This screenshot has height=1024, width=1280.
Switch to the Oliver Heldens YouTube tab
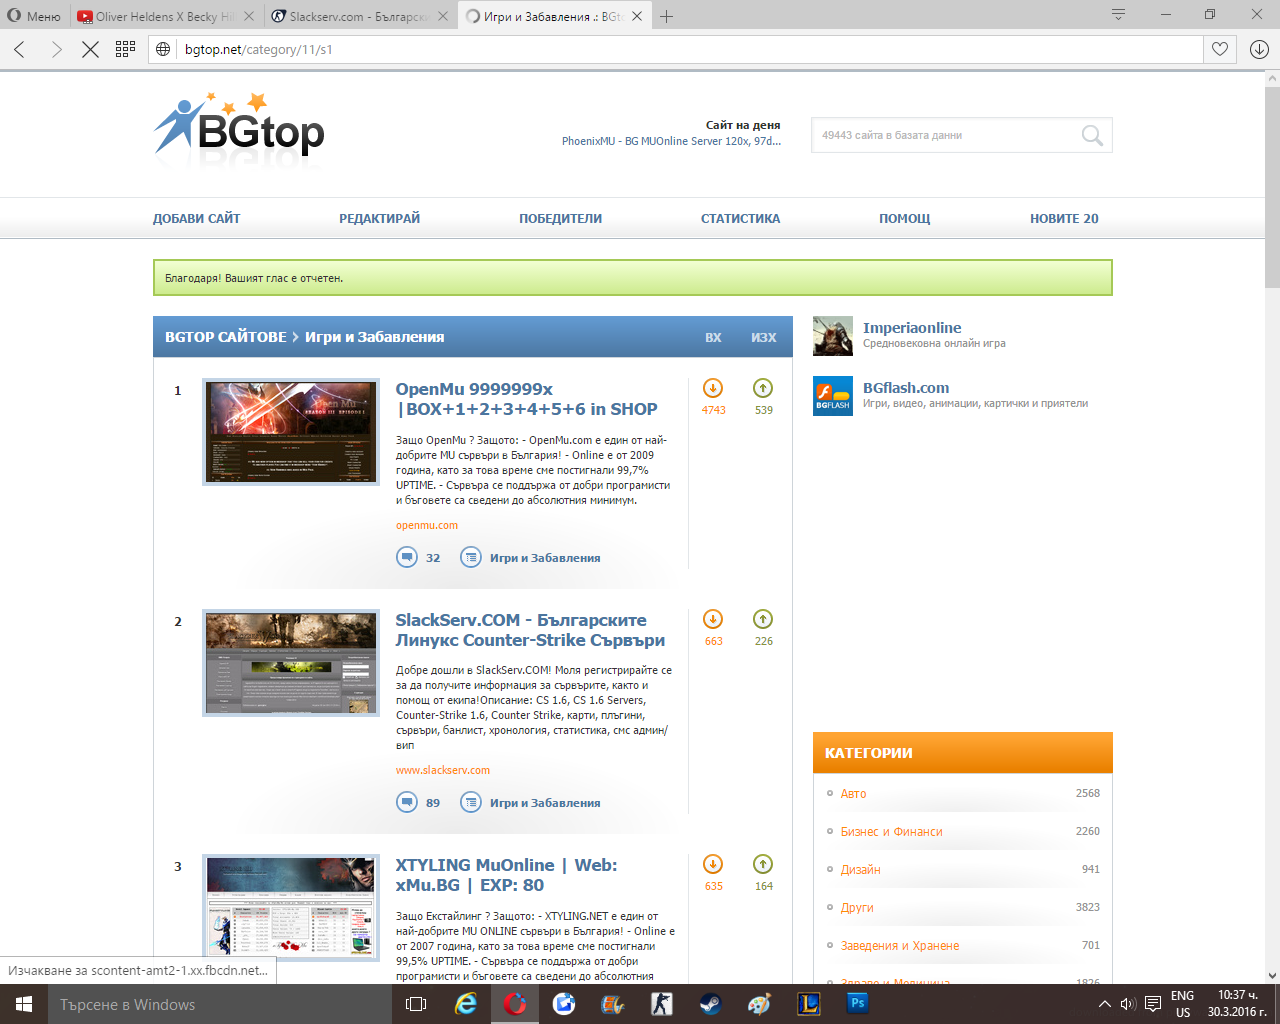[x=165, y=16]
